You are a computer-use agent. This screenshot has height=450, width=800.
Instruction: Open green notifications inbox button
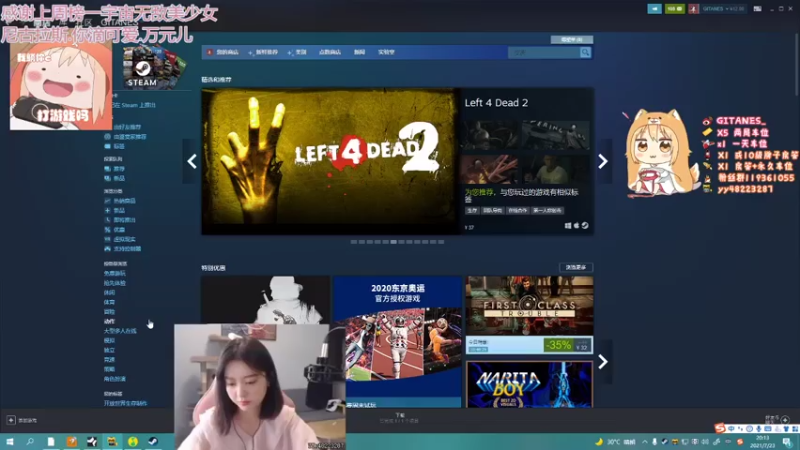674,9
